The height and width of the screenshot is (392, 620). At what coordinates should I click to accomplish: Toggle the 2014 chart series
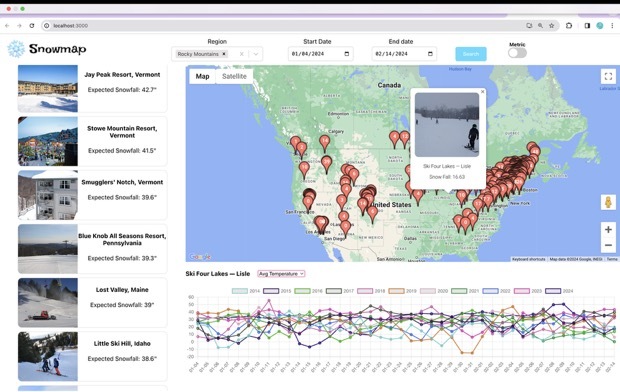[246, 291]
